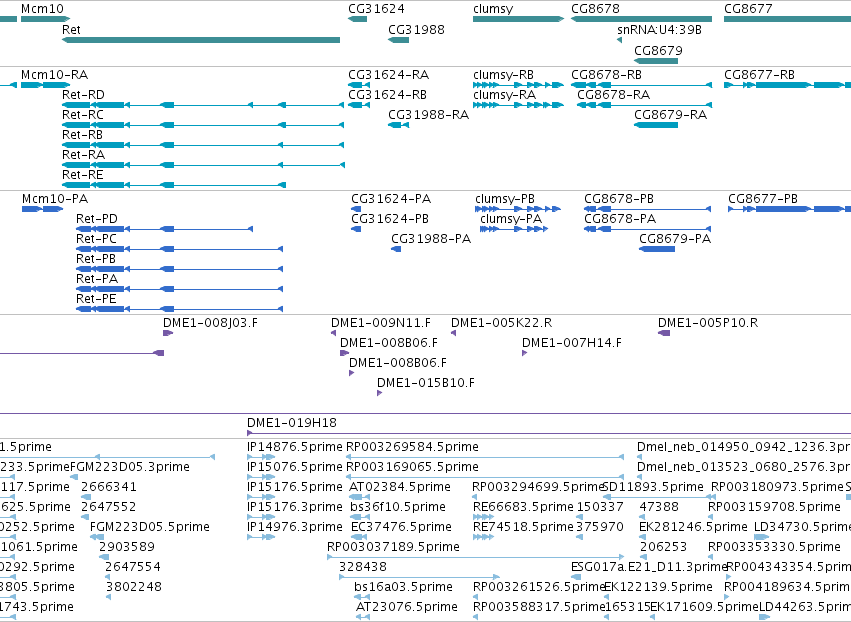The height and width of the screenshot is (622, 851).
Task: Open the CG31988-RA transcript label
Action: pos(428,115)
